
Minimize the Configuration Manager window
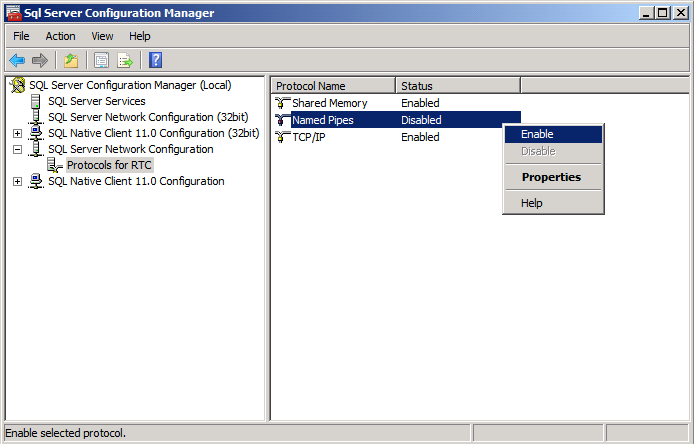(646, 13)
